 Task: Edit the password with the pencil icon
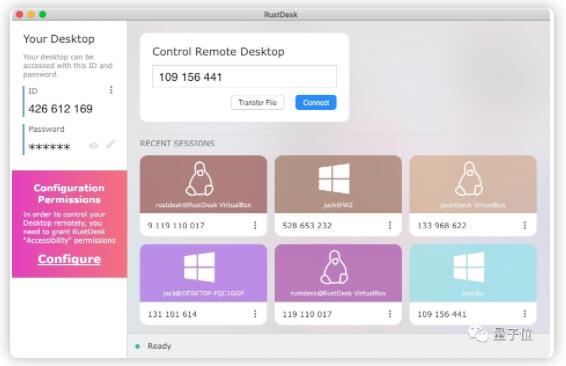pos(110,144)
